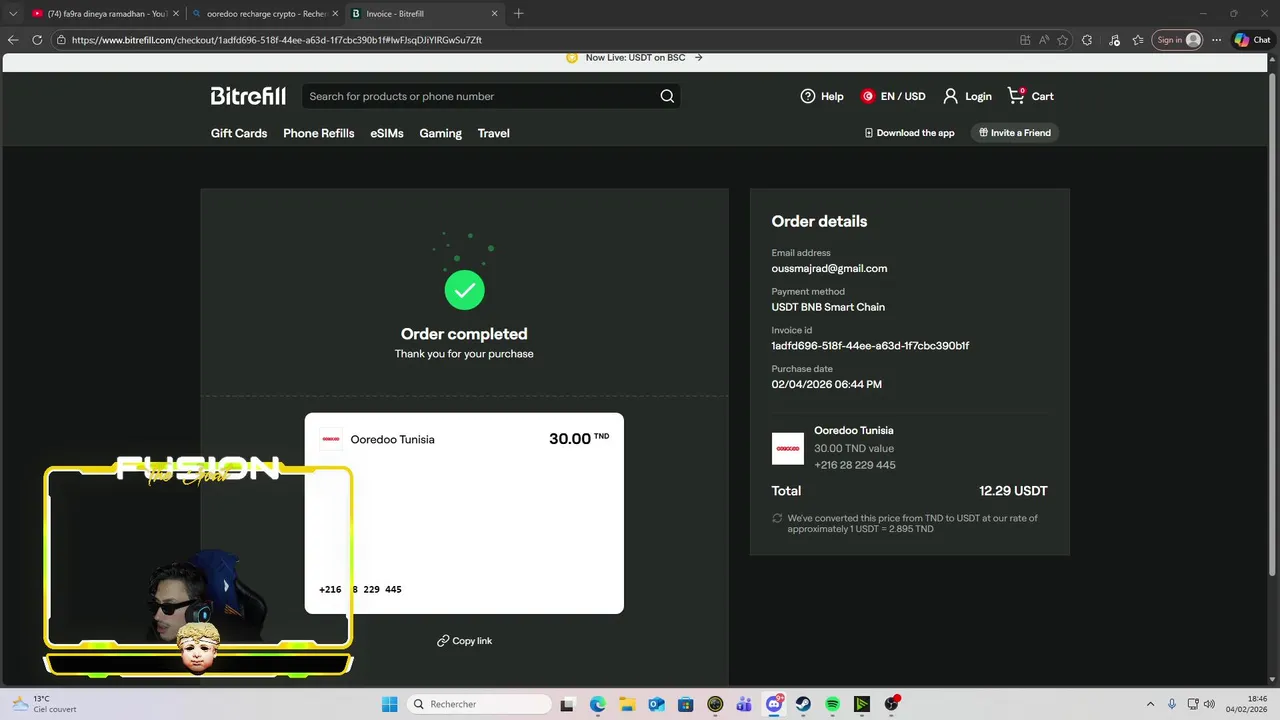1280x720 pixels.
Task: Open File Explorer from the taskbar
Action: coord(627,704)
